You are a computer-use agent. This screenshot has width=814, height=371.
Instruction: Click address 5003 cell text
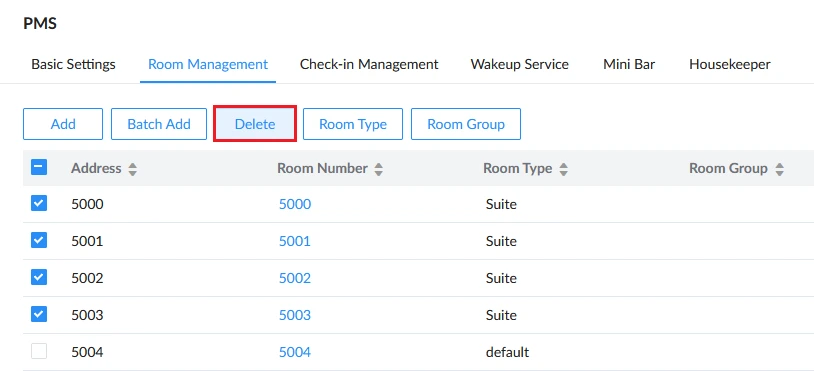(x=87, y=315)
